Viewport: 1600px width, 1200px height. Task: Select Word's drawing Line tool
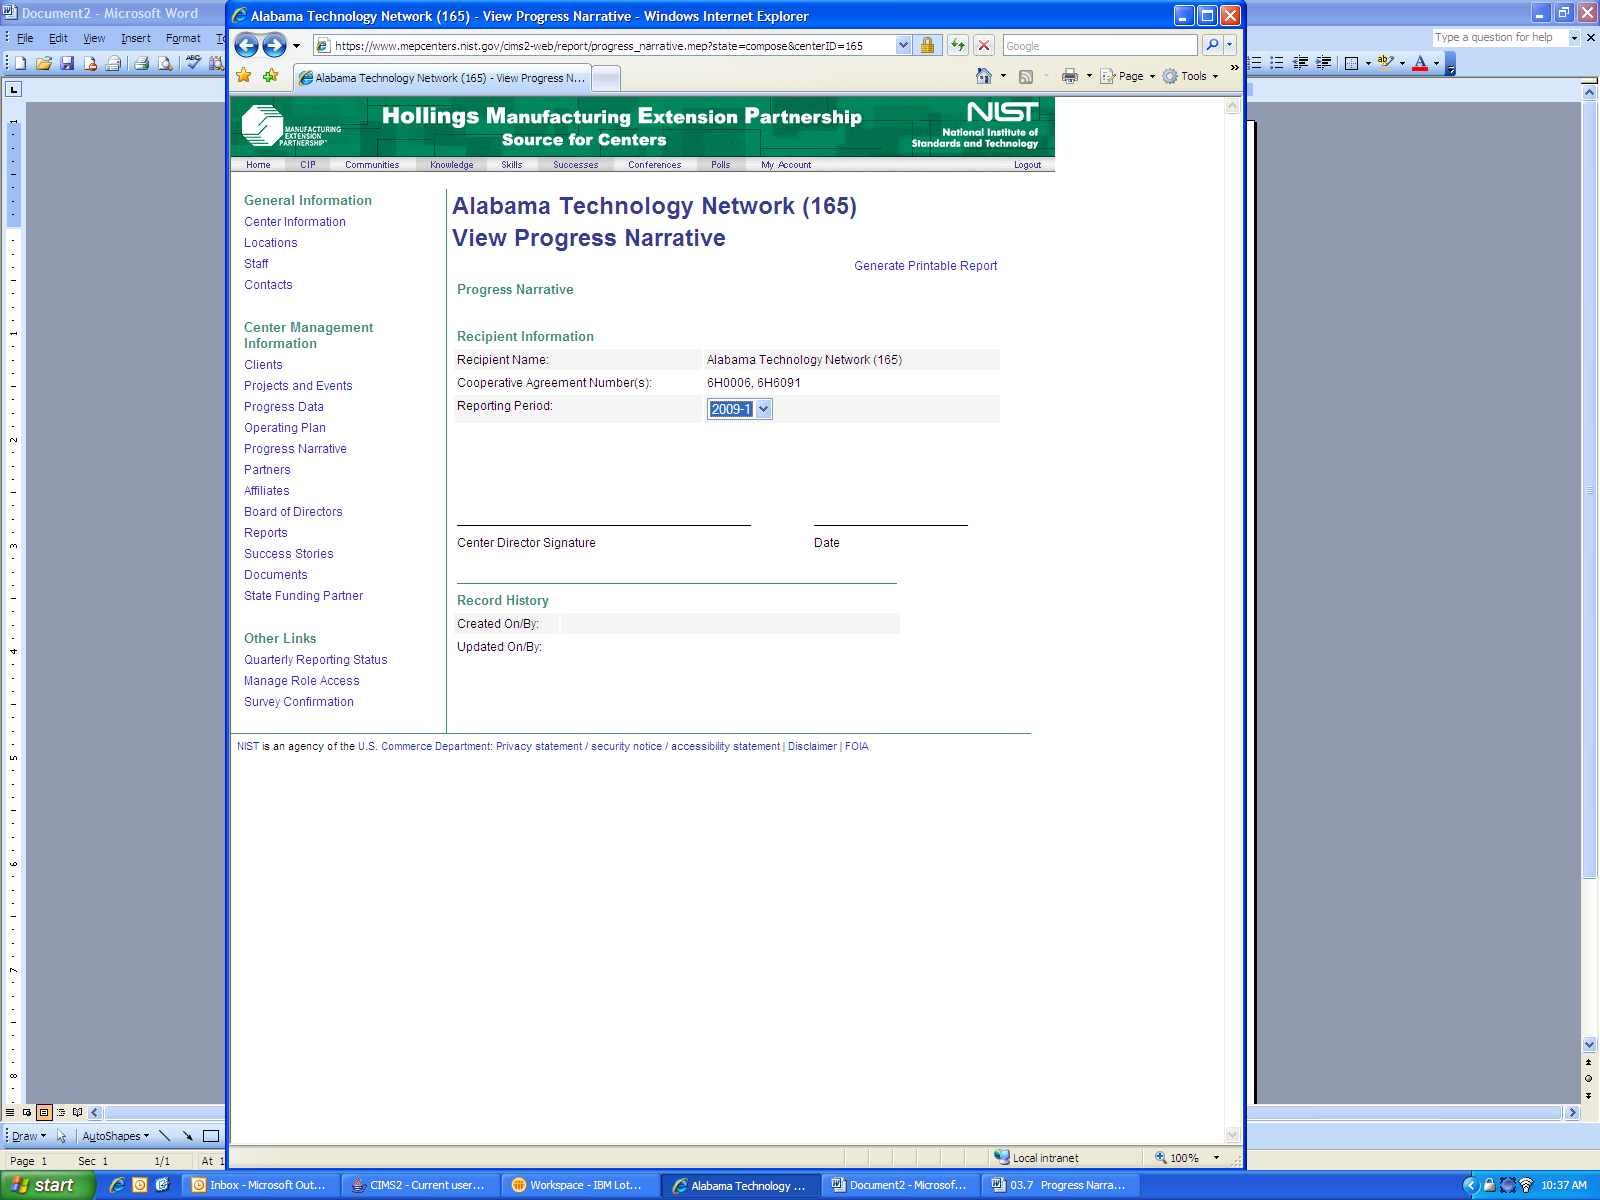[165, 1136]
